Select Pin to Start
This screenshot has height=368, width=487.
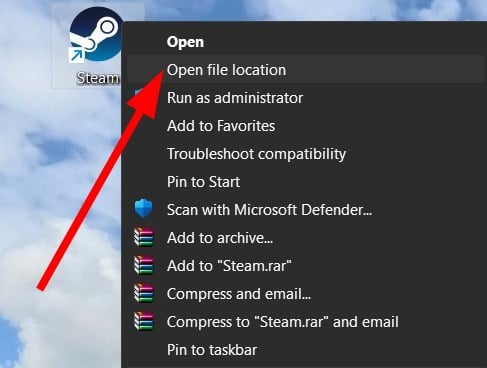(305, 182)
